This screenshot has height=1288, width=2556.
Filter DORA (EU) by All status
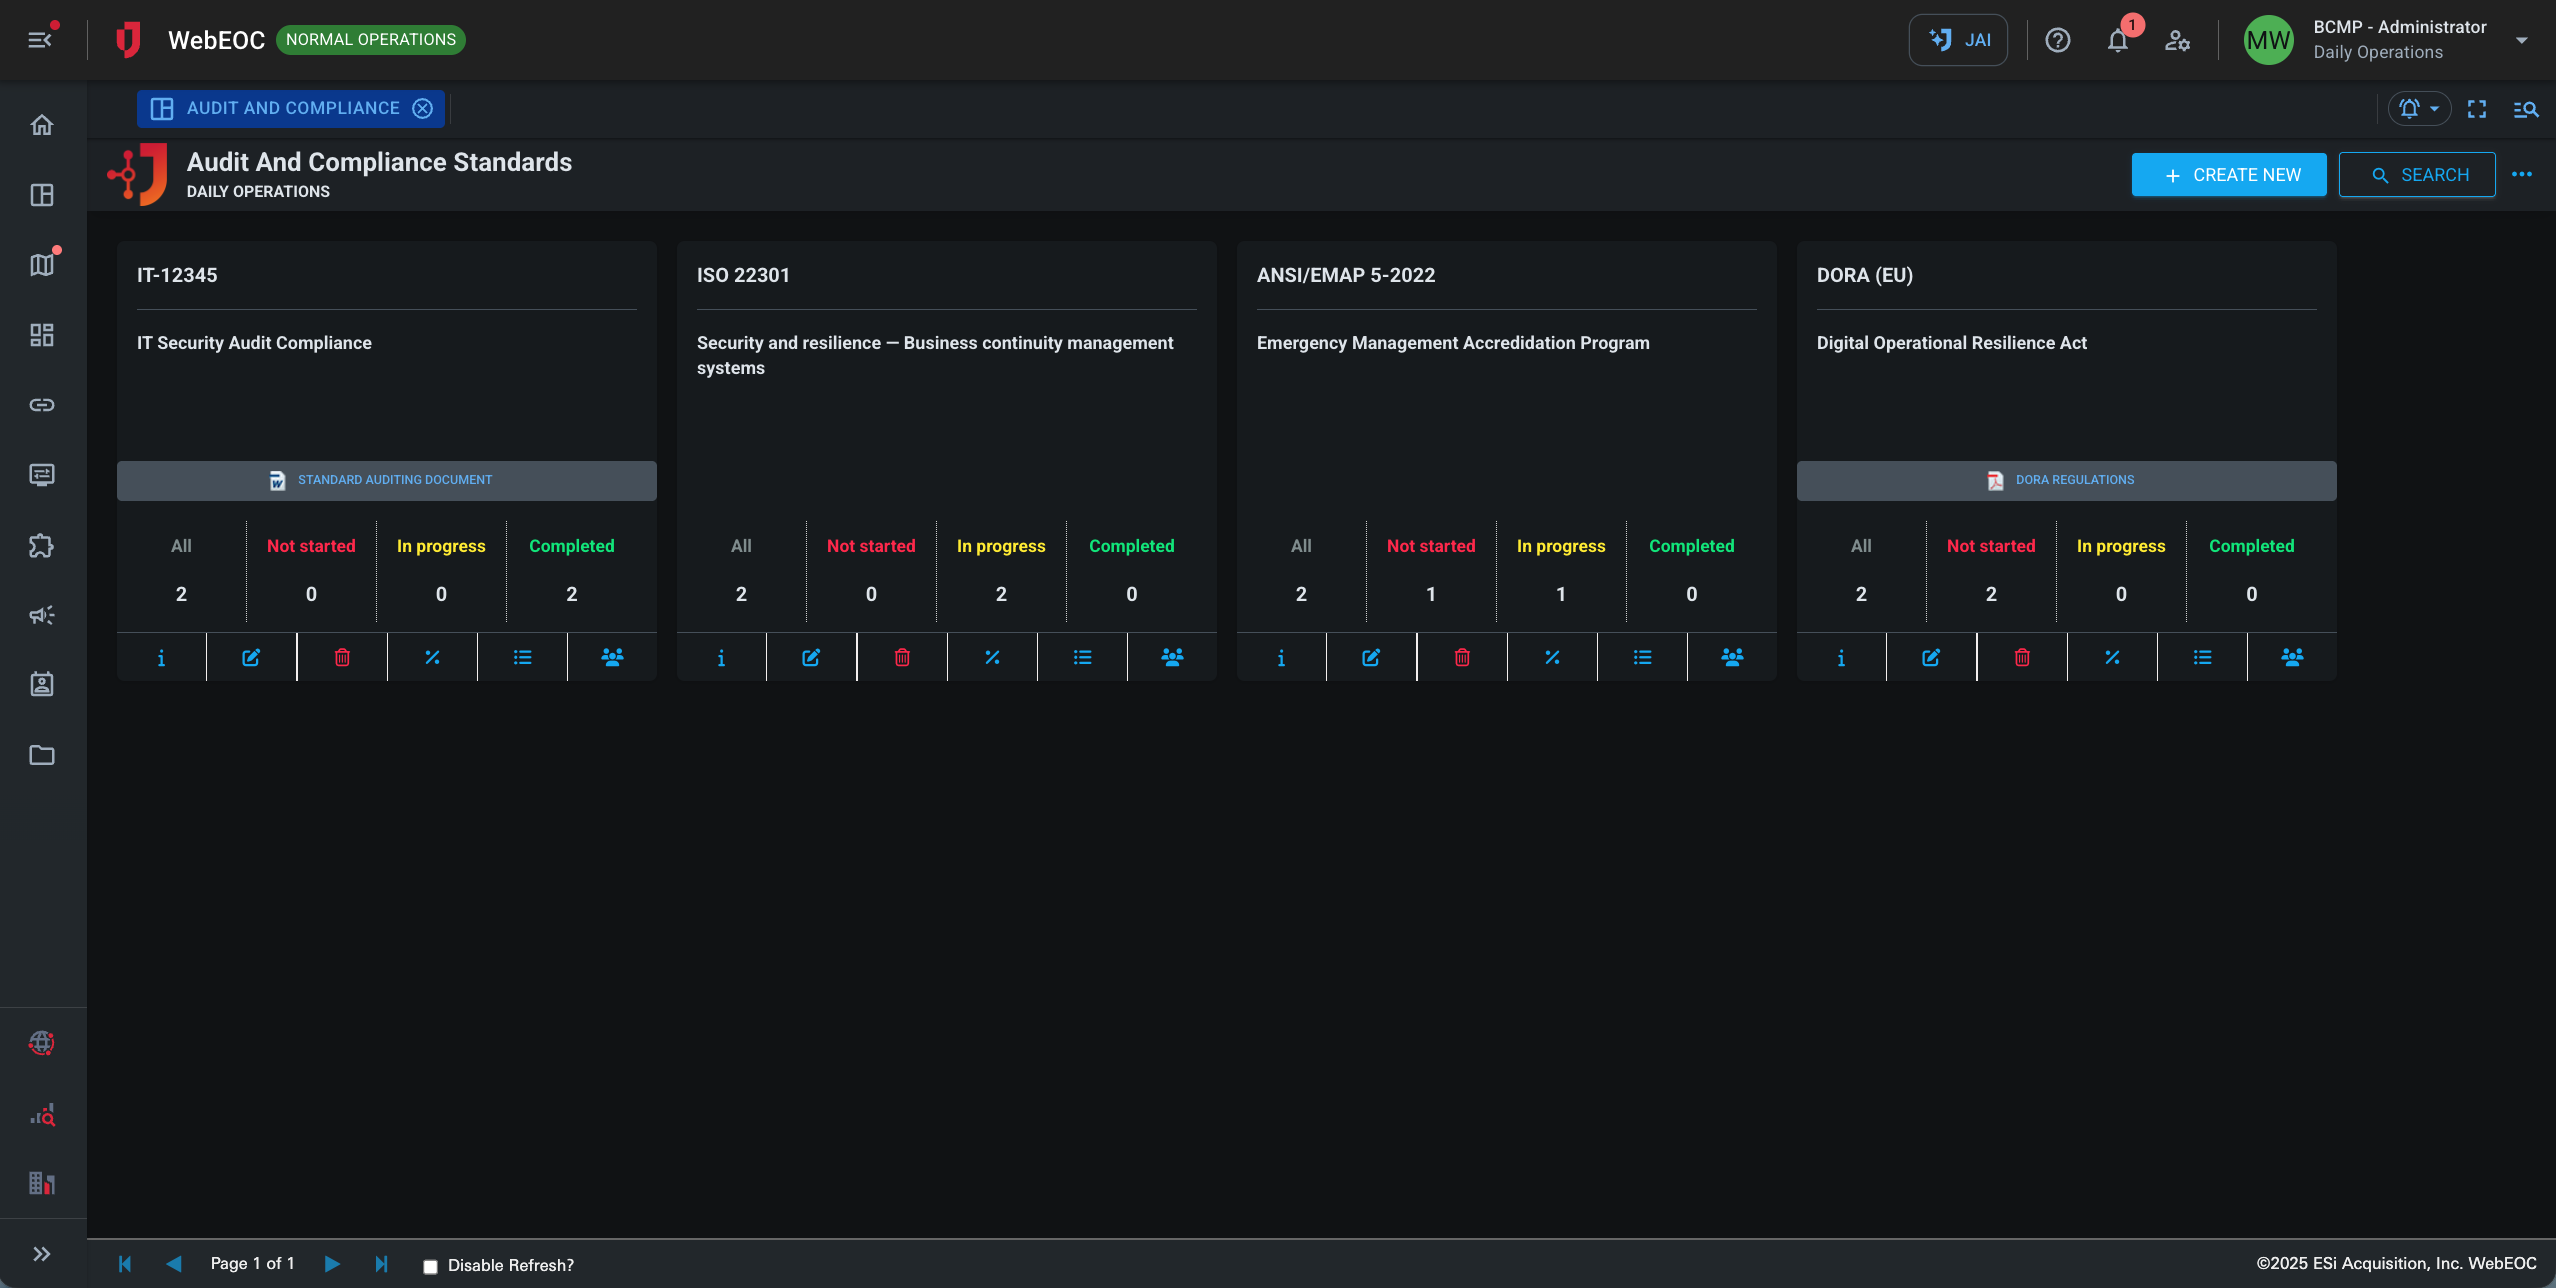(1861, 570)
